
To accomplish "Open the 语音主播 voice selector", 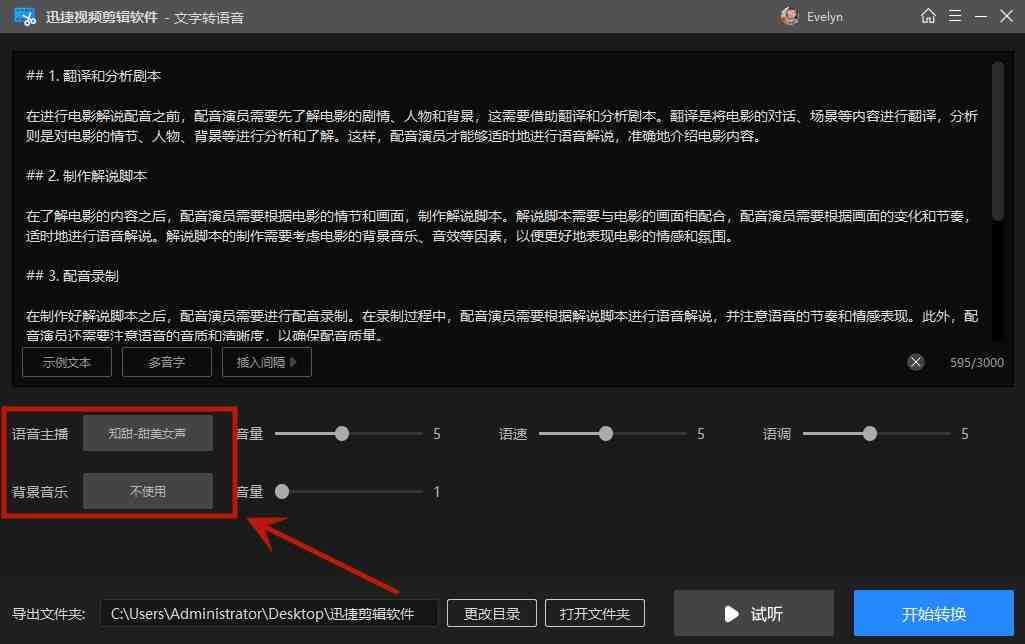I will click(x=148, y=433).
